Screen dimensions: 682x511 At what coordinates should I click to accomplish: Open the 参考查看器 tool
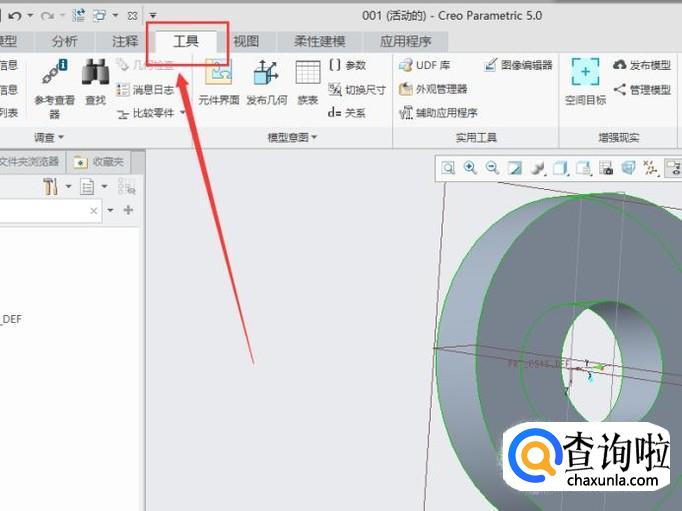54,89
